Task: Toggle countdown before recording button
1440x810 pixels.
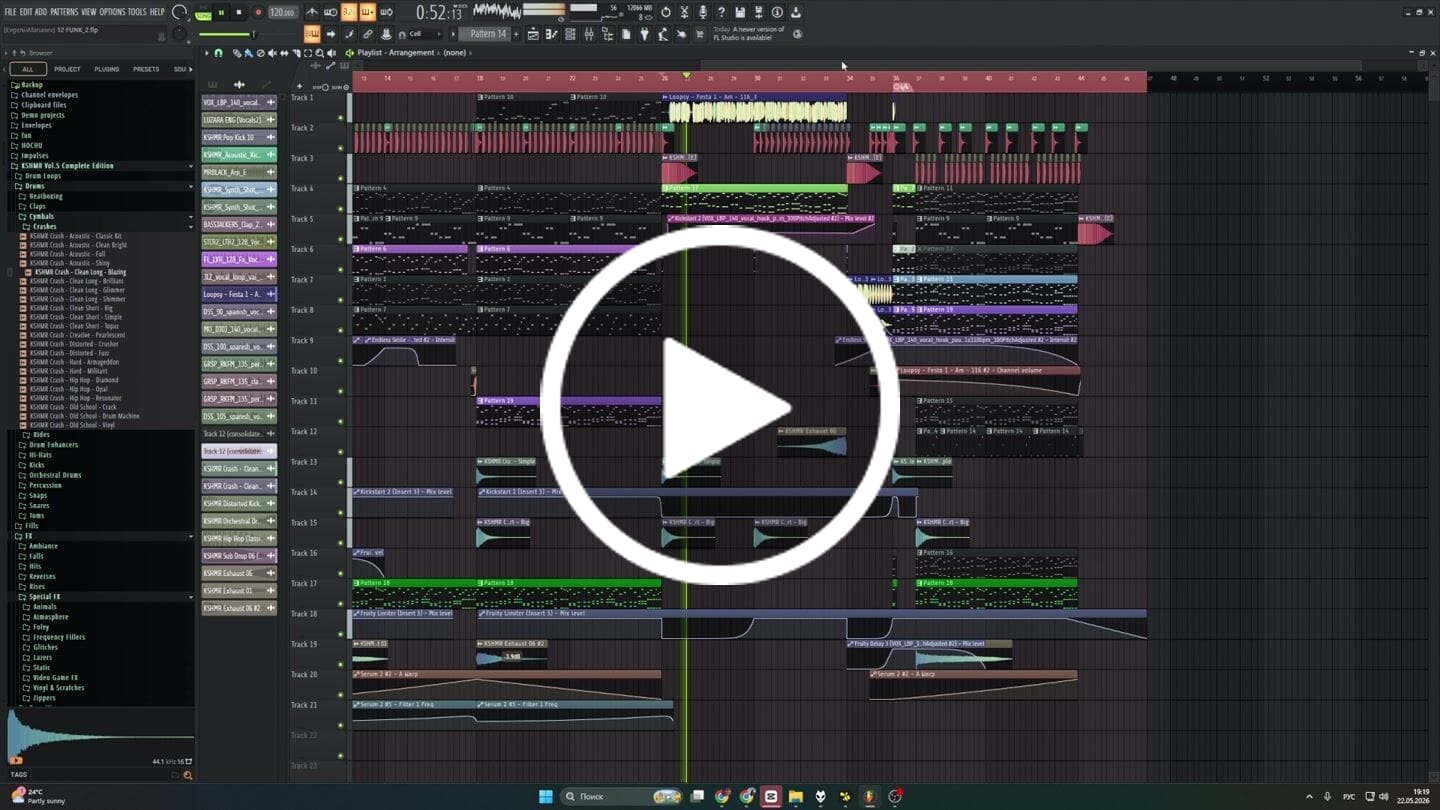Action: (x=349, y=12)
